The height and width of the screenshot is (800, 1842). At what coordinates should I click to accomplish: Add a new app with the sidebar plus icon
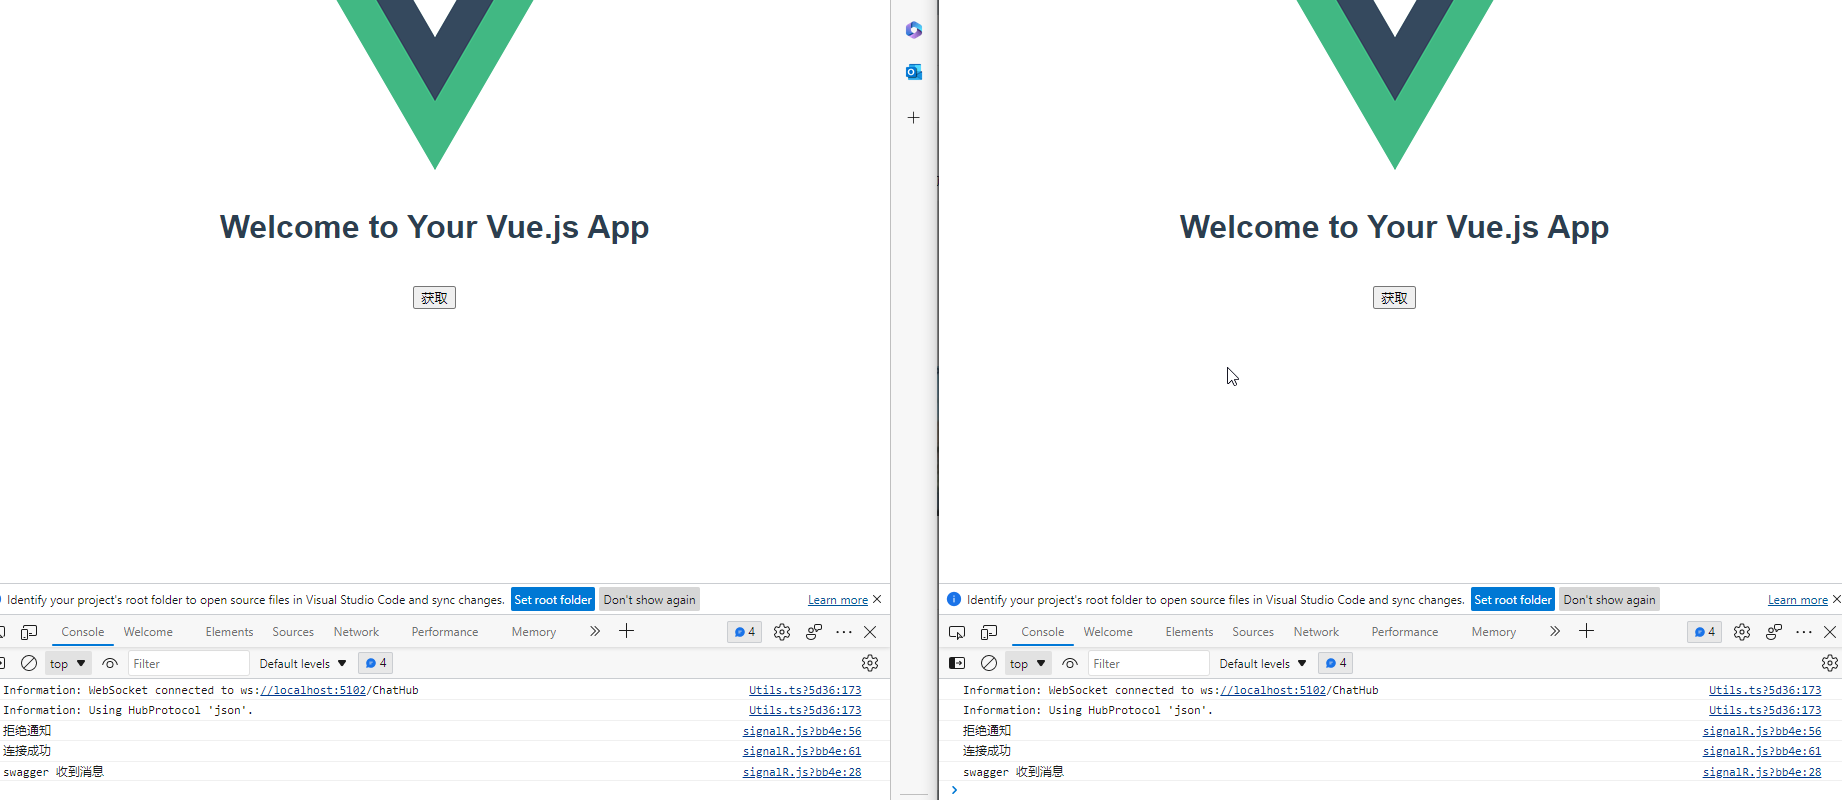tap(913, 118)
